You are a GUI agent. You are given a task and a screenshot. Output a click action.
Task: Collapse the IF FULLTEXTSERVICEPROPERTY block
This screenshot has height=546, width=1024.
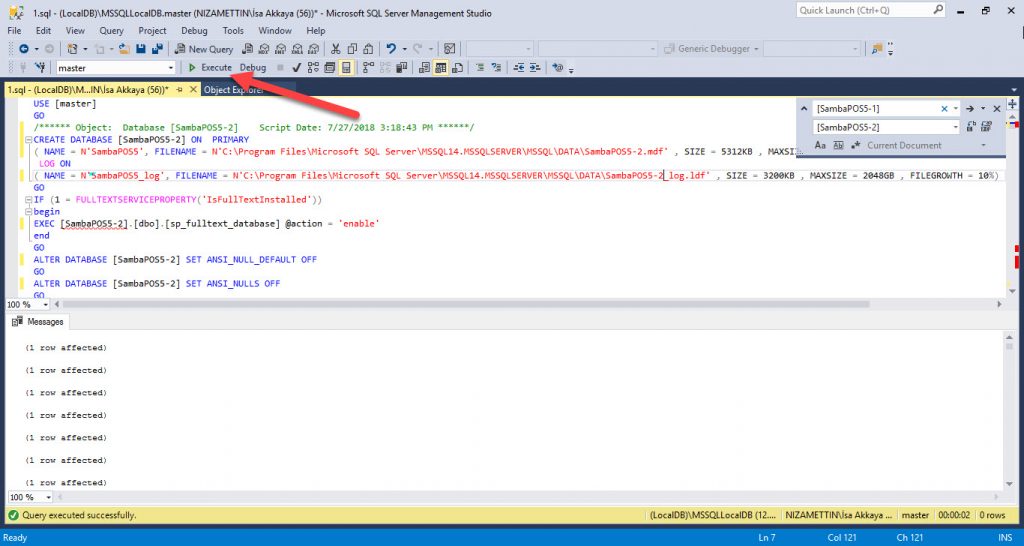click(27, 199)
